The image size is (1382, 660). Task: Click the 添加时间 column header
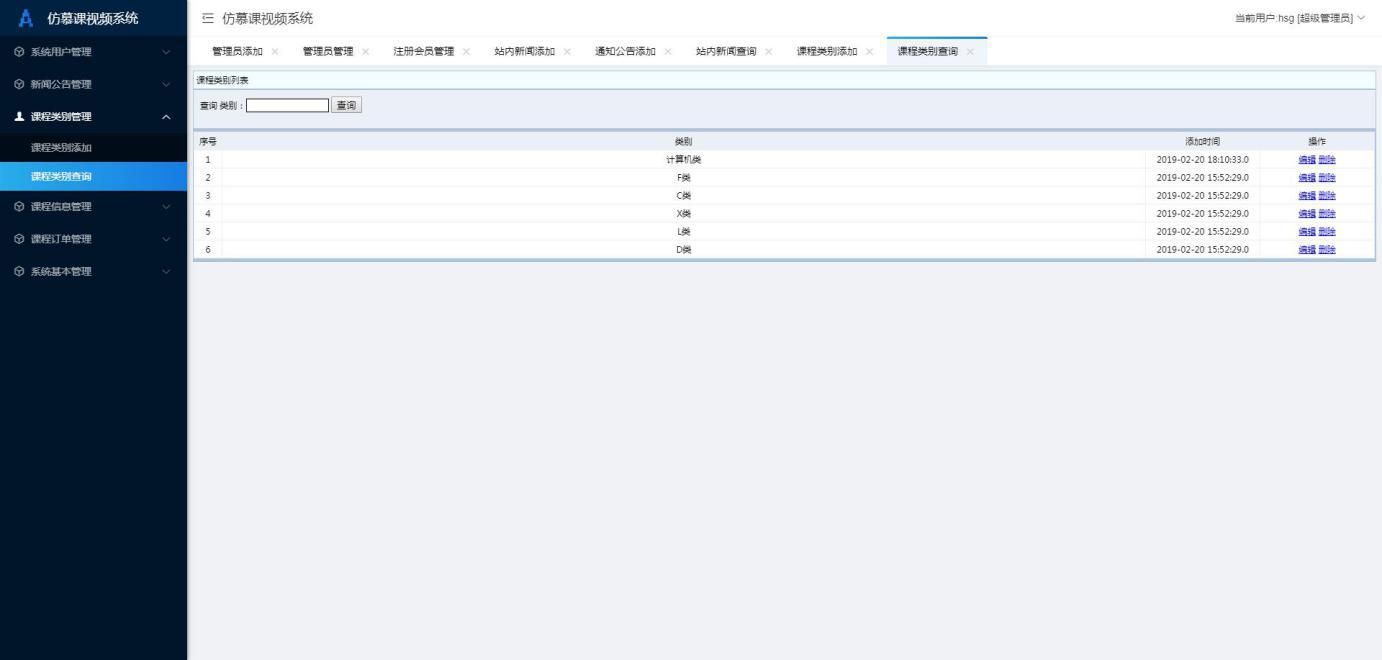[x=1202, y=142]
